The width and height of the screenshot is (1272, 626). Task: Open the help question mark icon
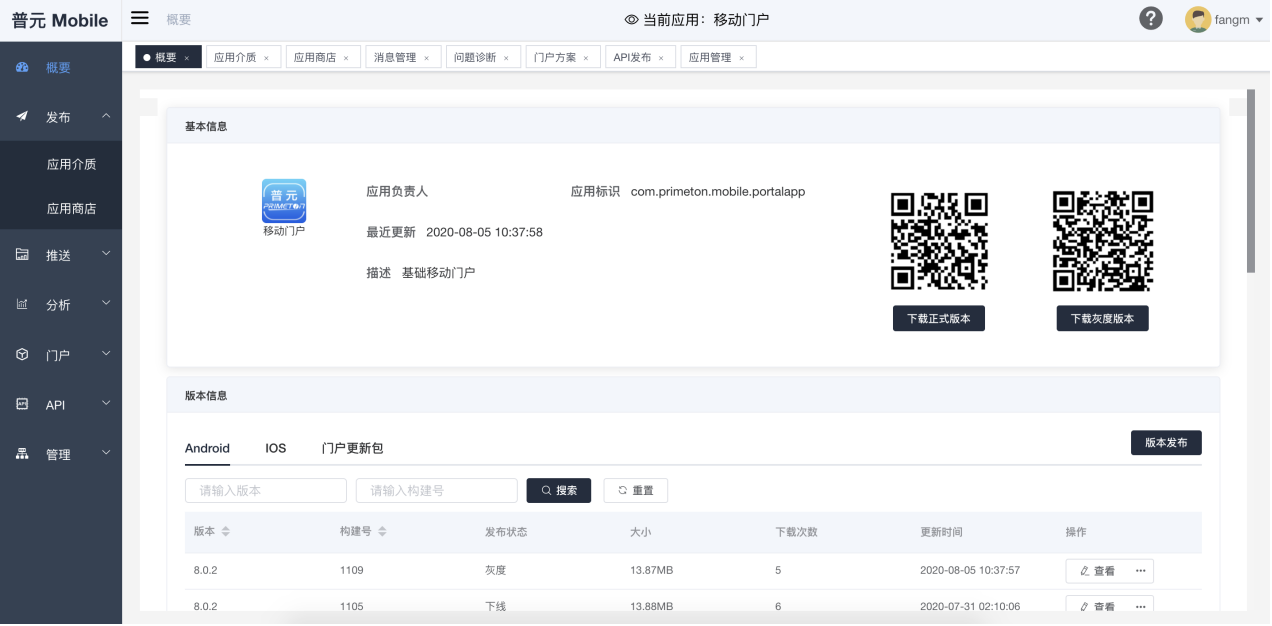tap(1151, 19)
